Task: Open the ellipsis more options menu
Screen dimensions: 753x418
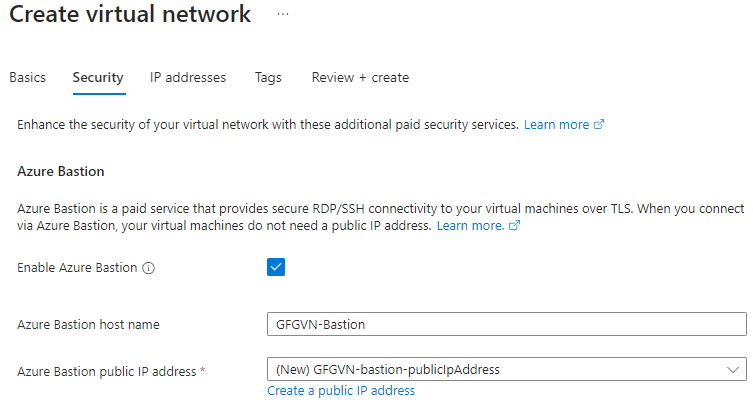Action: pyautogui.click(x=283, y=14)
